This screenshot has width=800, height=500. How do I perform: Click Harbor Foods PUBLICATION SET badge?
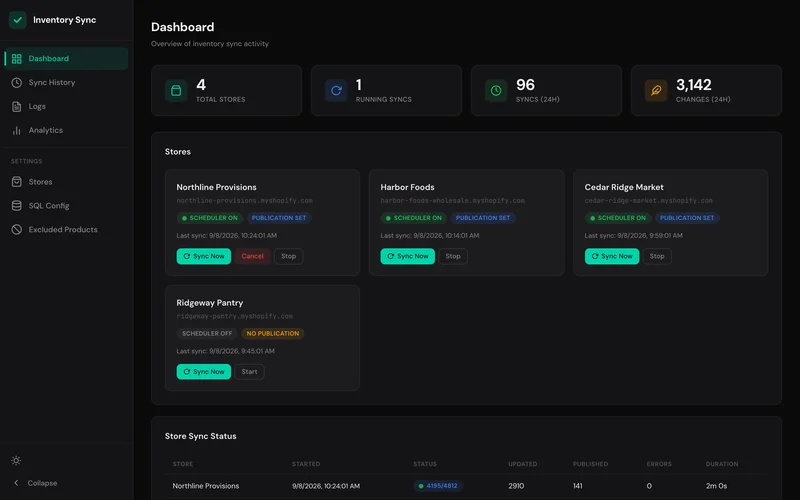483,218
